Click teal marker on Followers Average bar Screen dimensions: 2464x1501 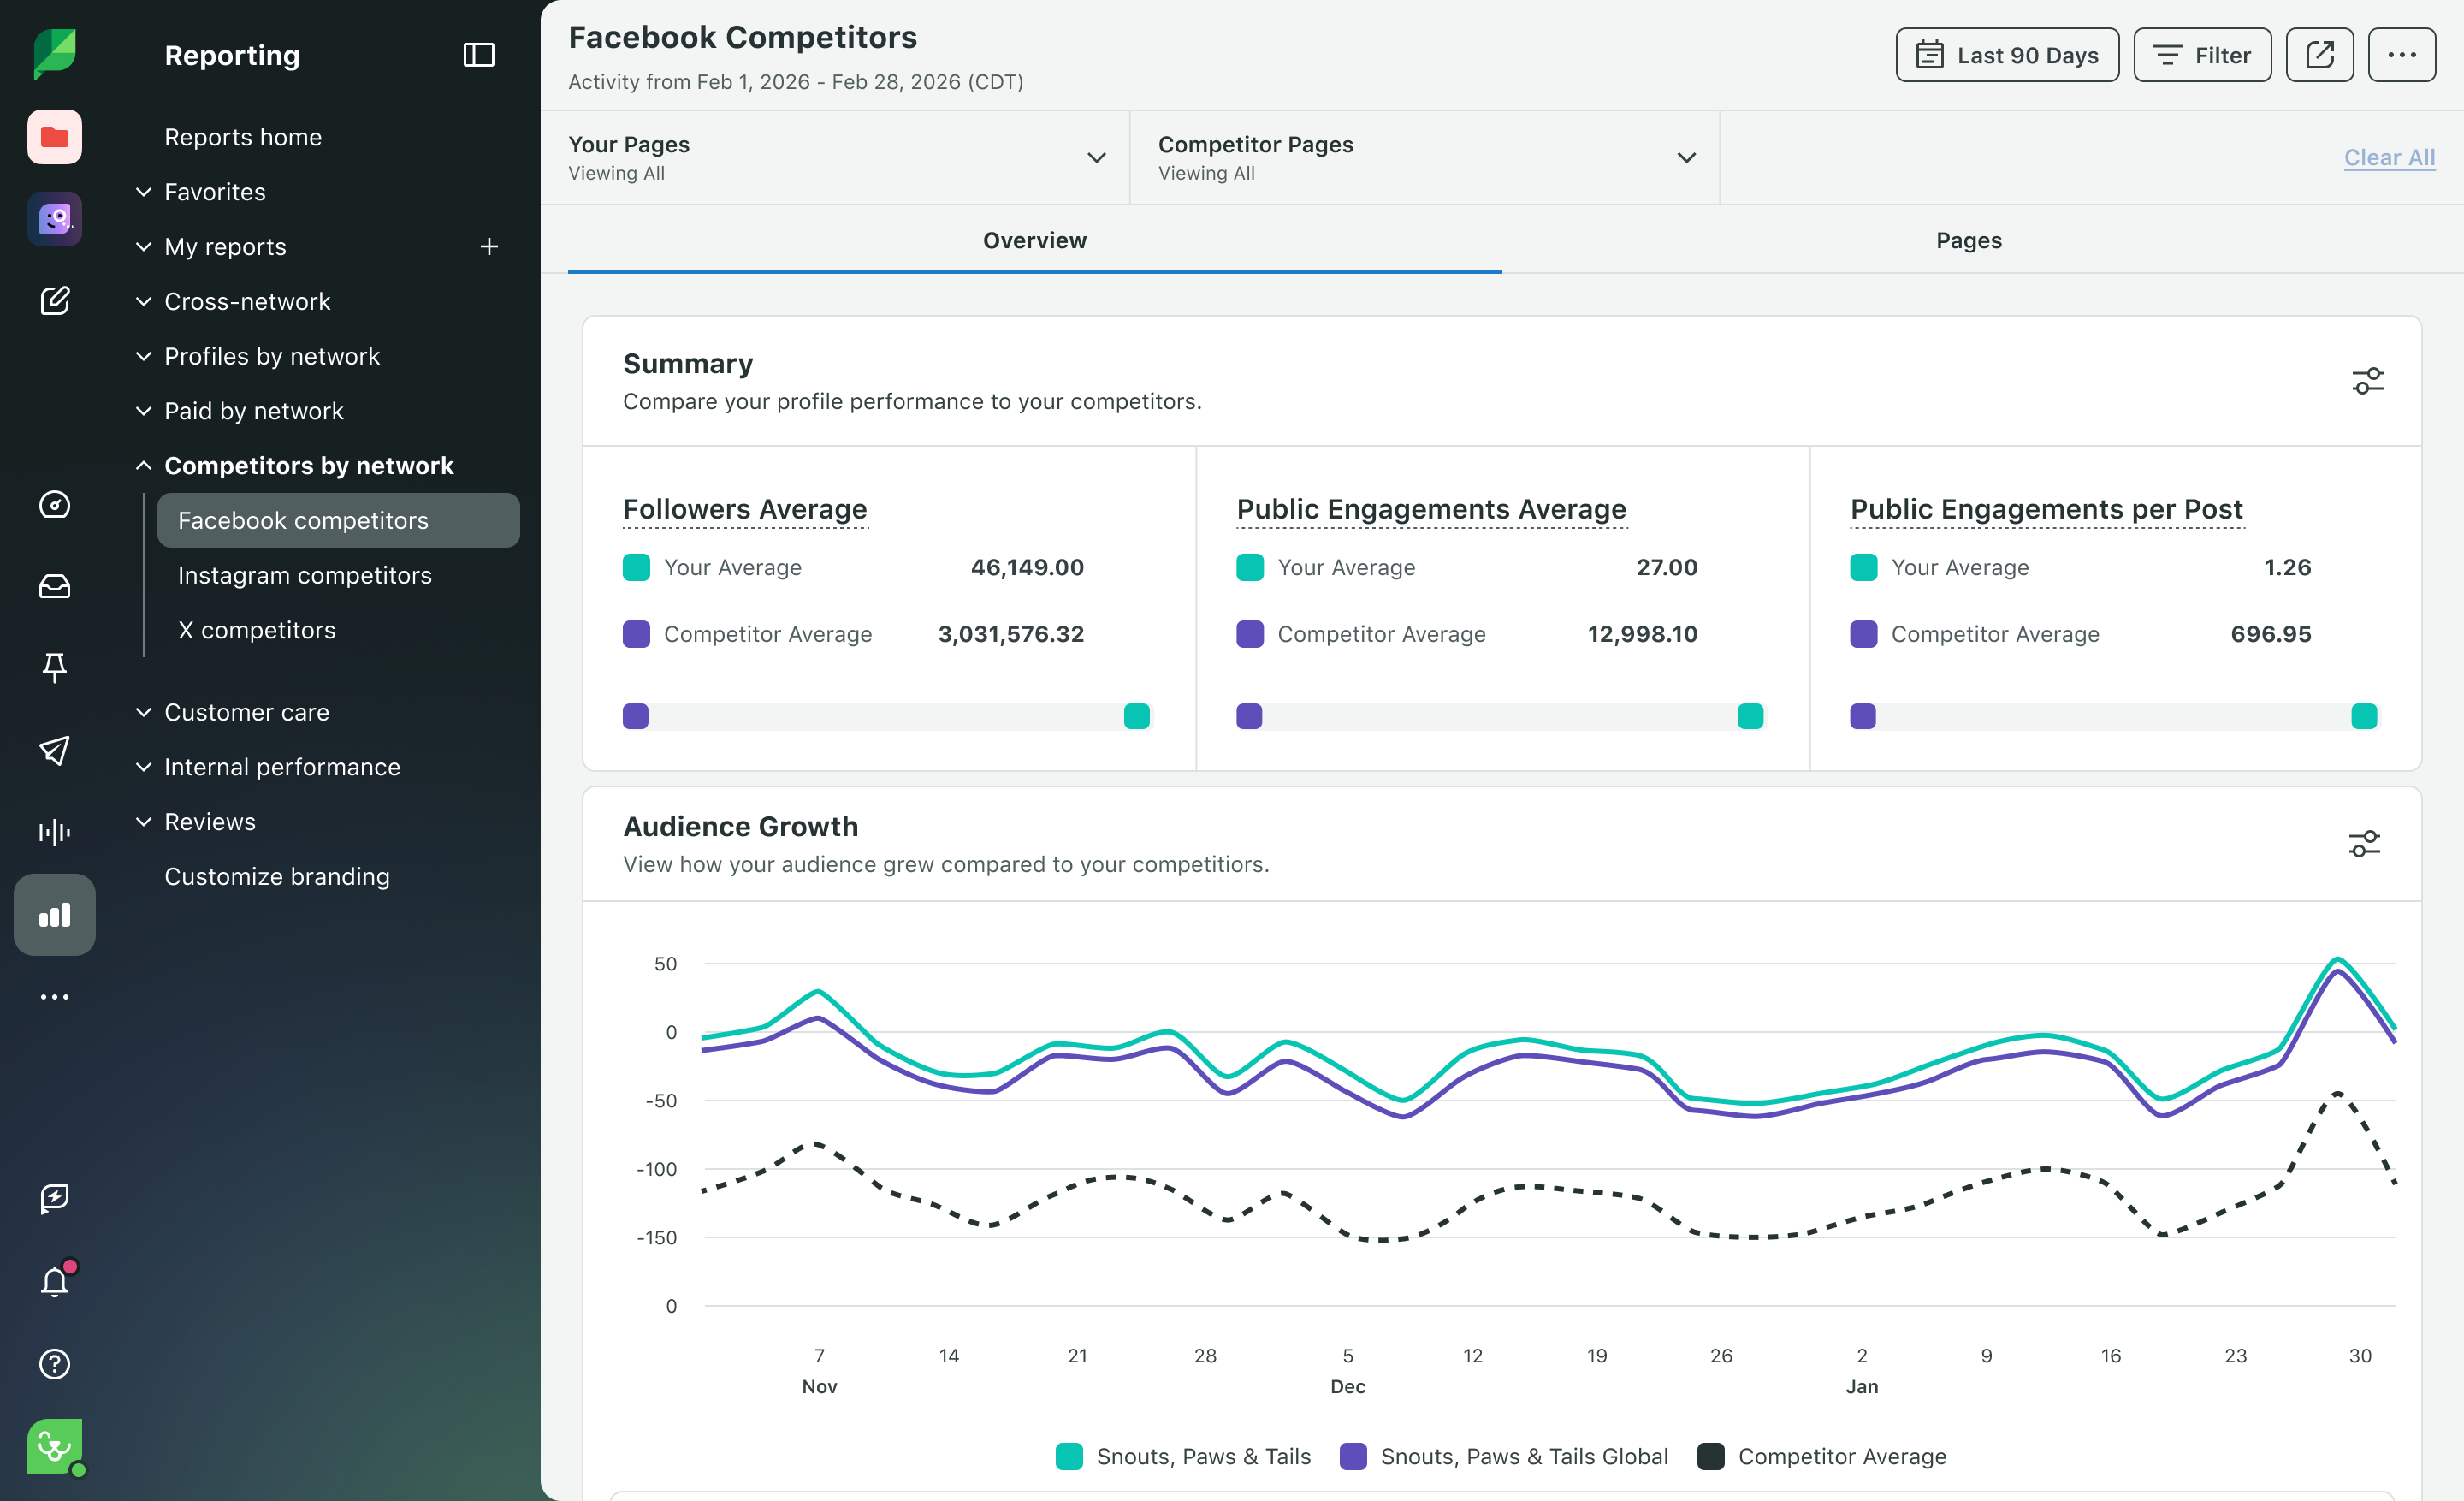(x=1136, y=716)
